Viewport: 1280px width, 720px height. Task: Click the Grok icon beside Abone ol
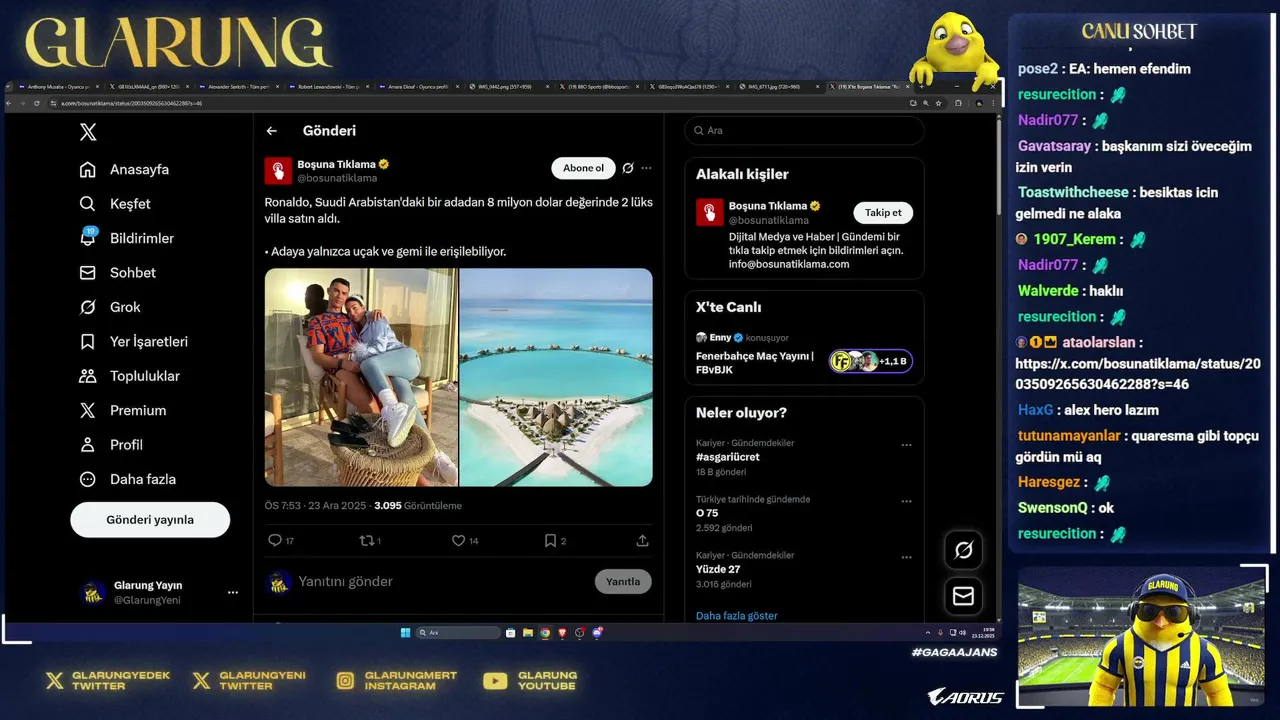628,168
